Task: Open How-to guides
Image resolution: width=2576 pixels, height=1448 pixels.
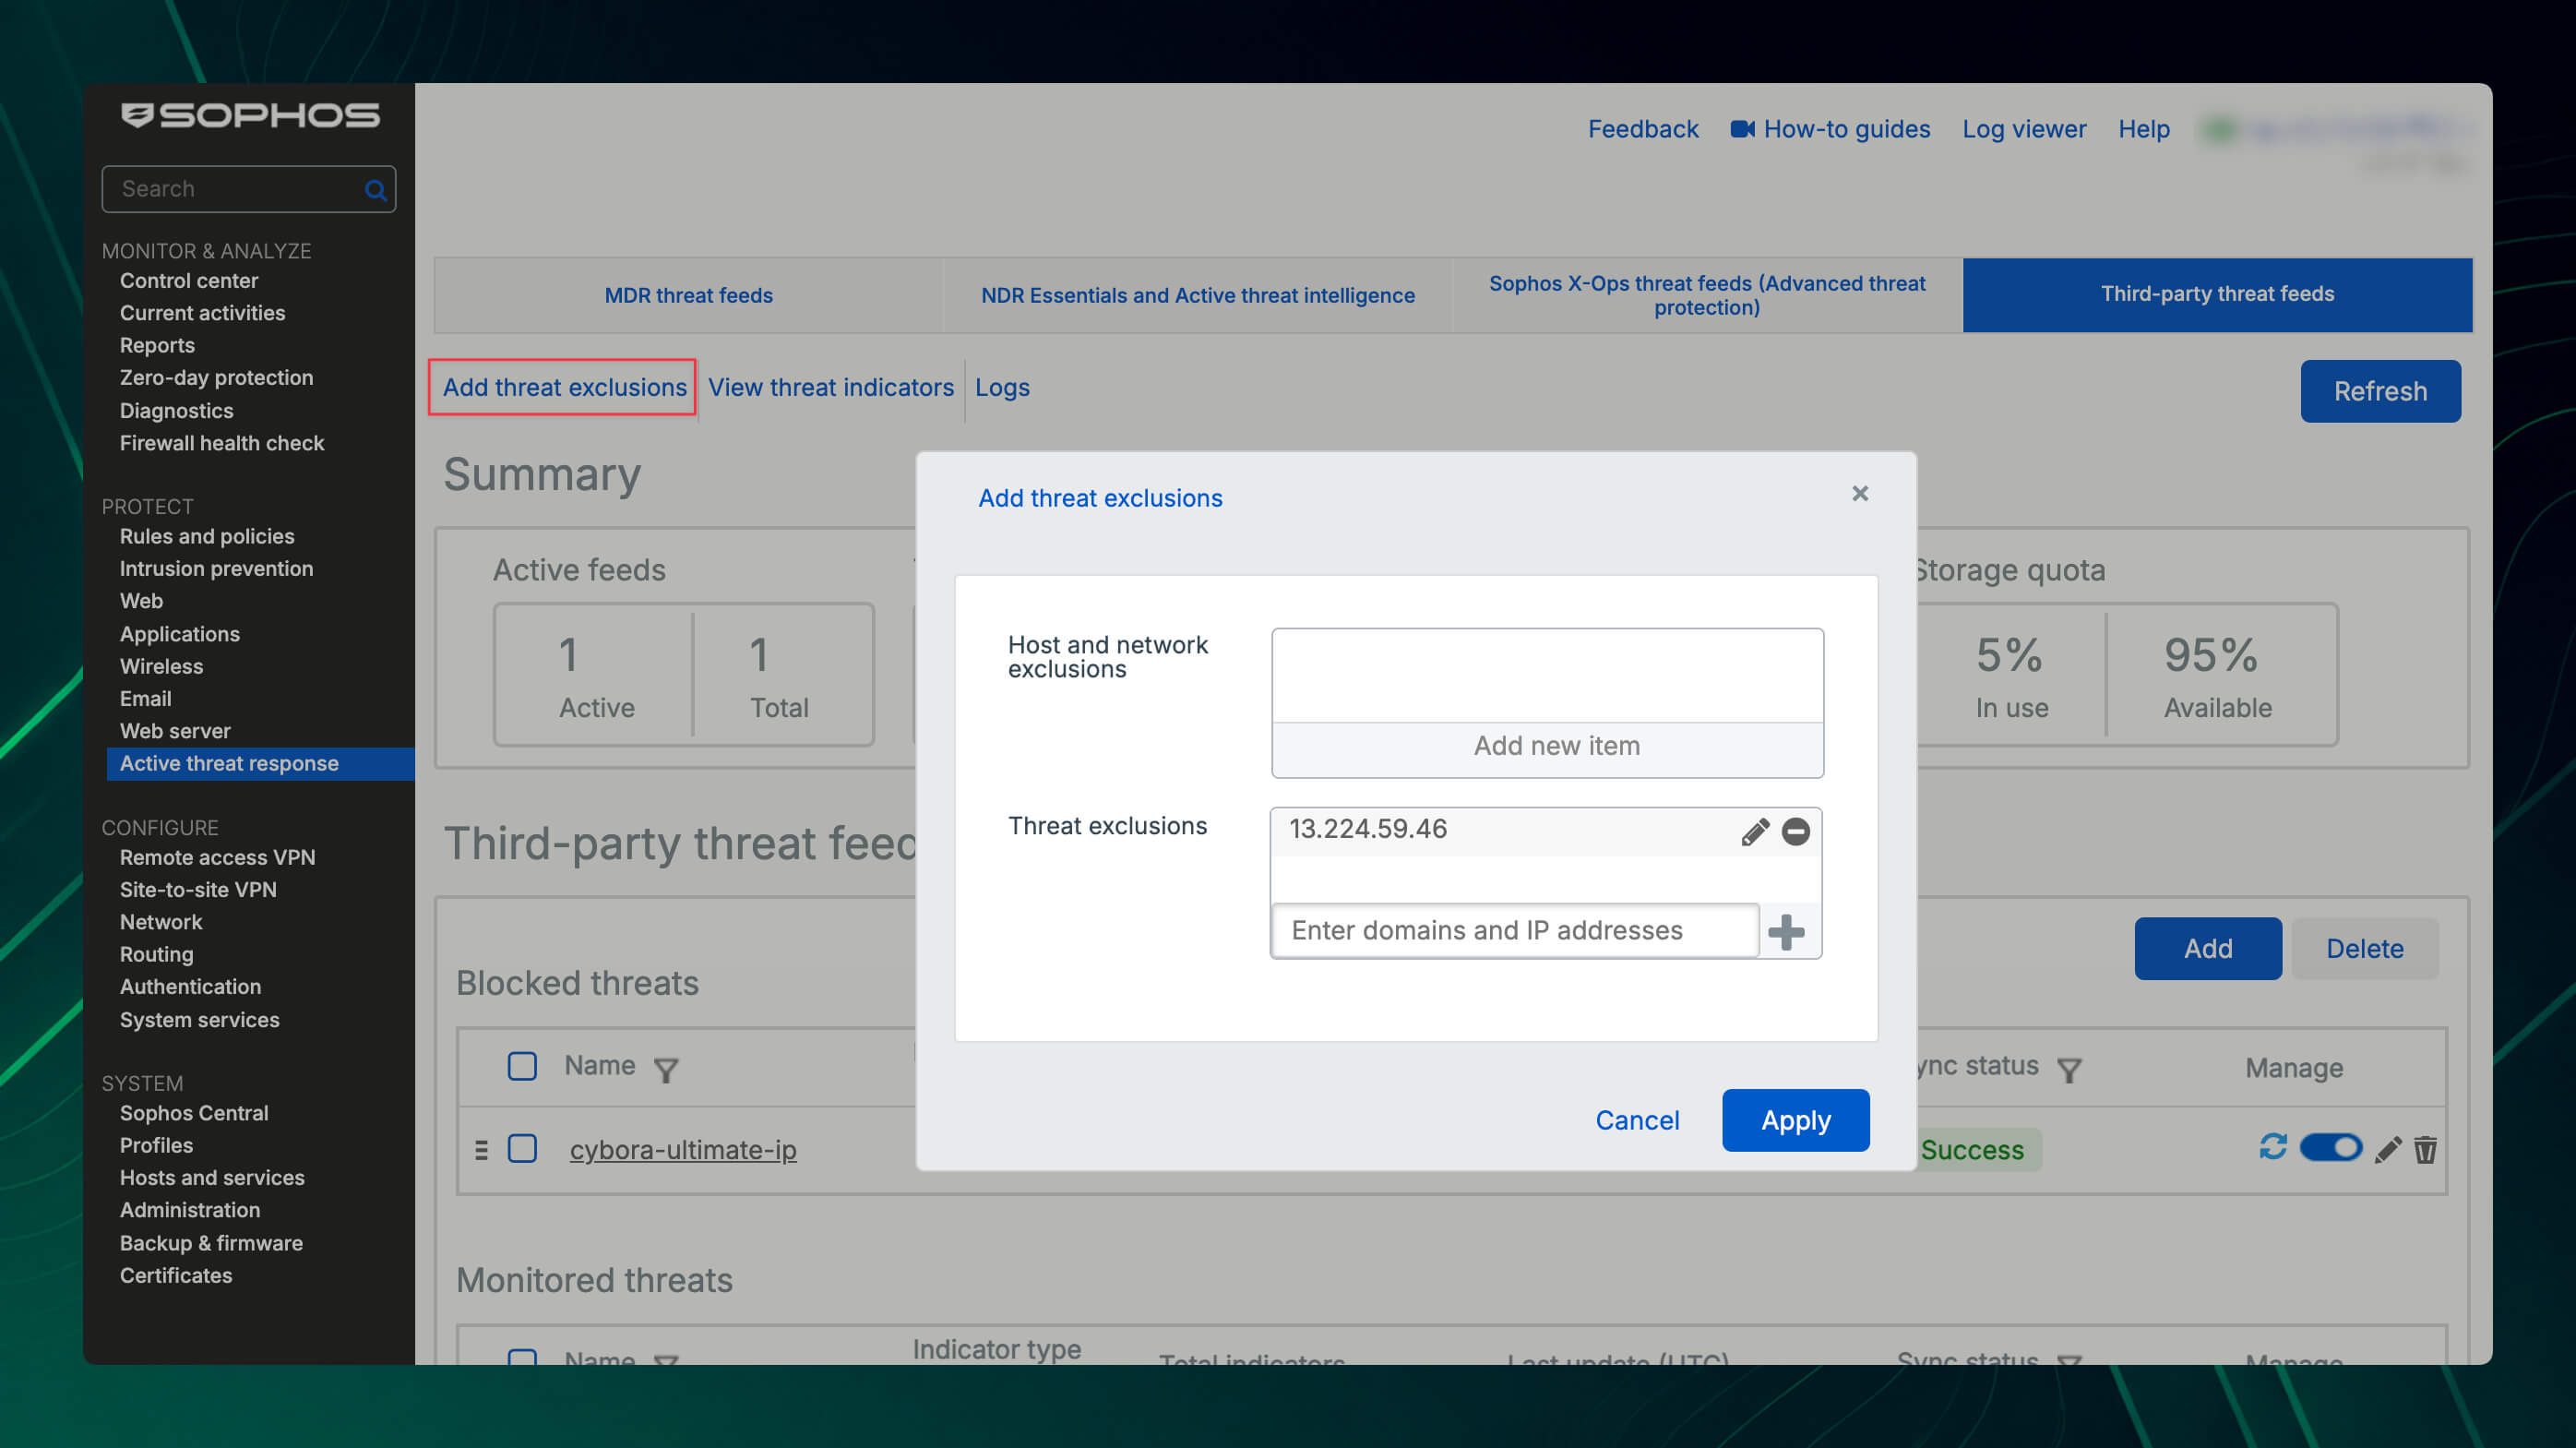Action: coord(1846,129)
